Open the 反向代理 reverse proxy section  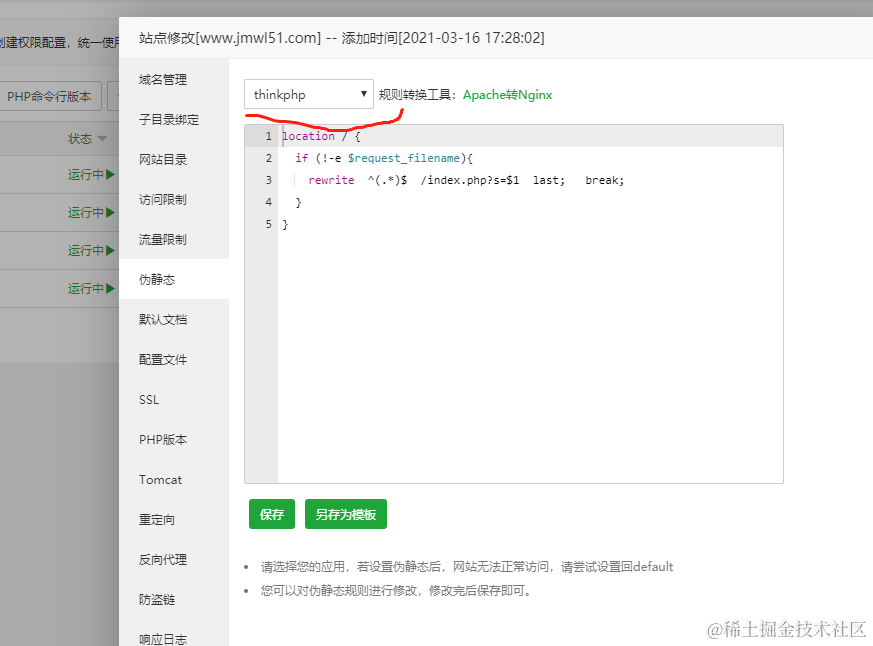163,559
